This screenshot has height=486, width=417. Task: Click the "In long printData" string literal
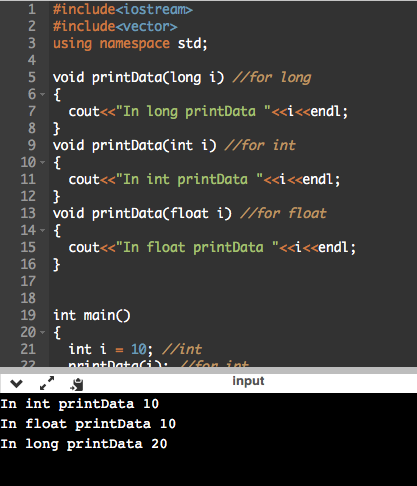pyautogui.click(x=193, y=111)
